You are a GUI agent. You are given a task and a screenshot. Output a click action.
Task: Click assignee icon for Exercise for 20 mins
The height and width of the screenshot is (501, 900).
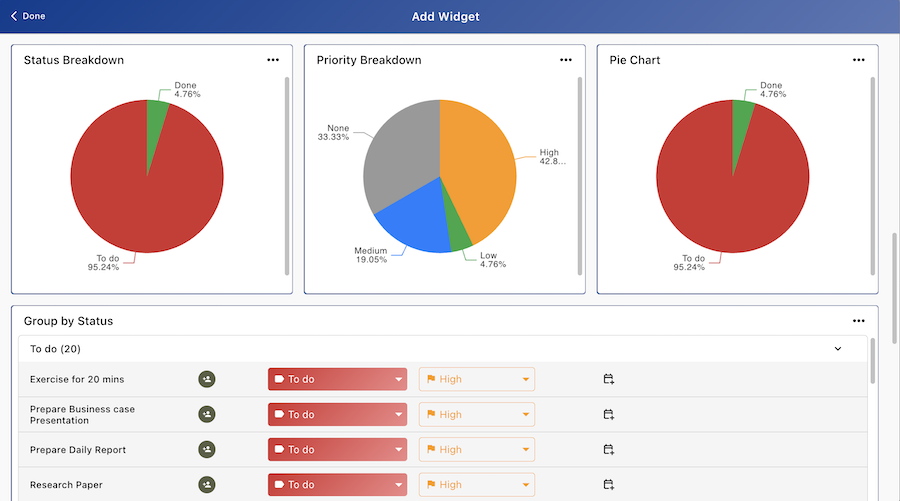tap(207, 379)
